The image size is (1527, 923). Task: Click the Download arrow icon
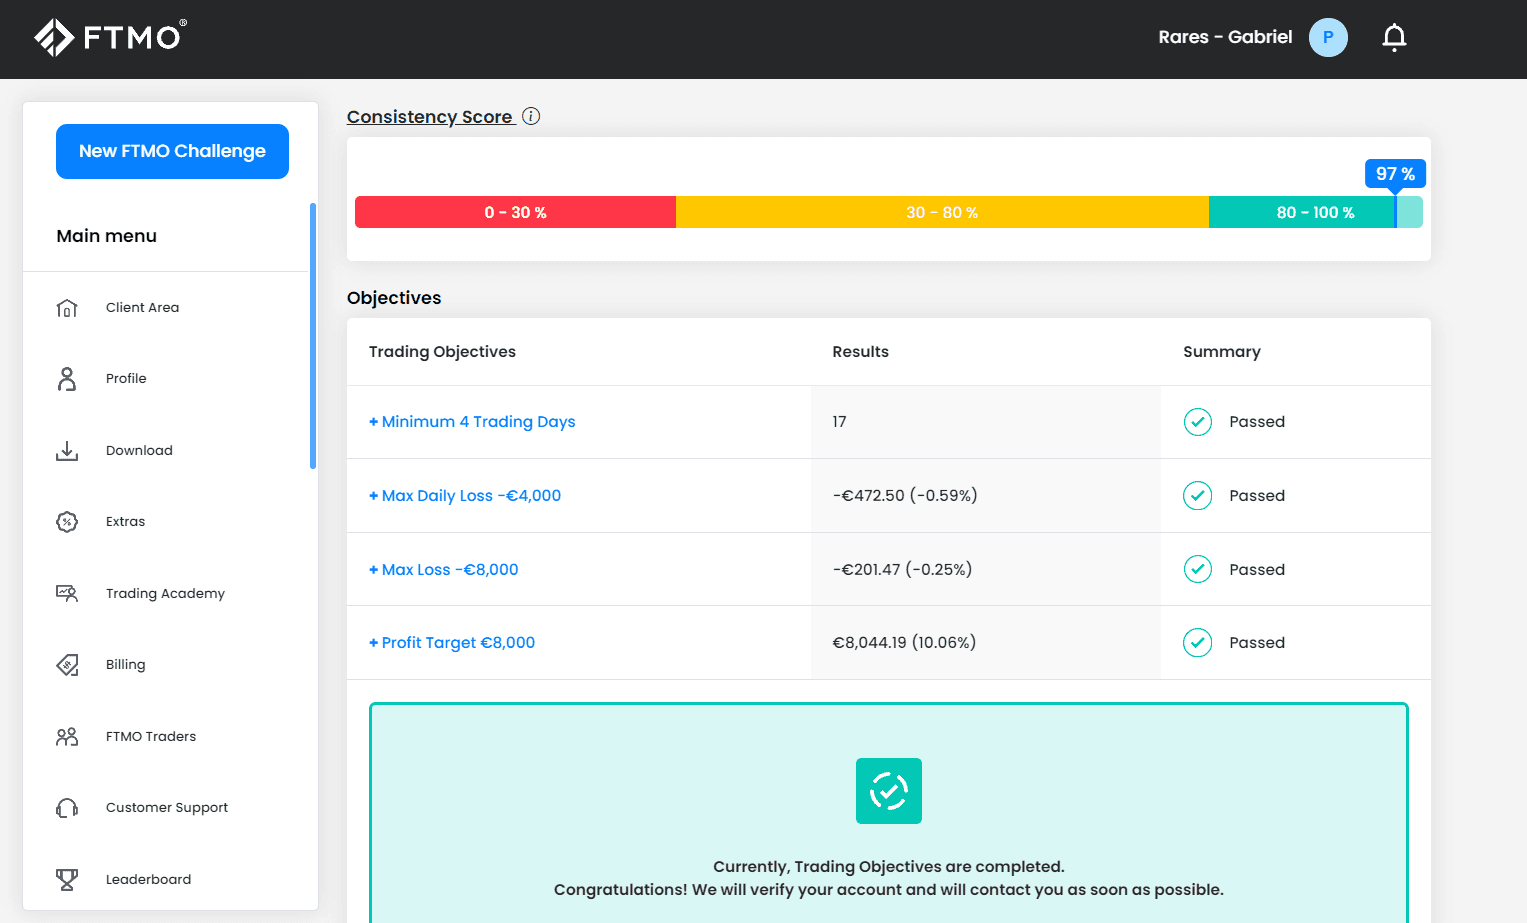pyautogui.click(x=67, y=451)
